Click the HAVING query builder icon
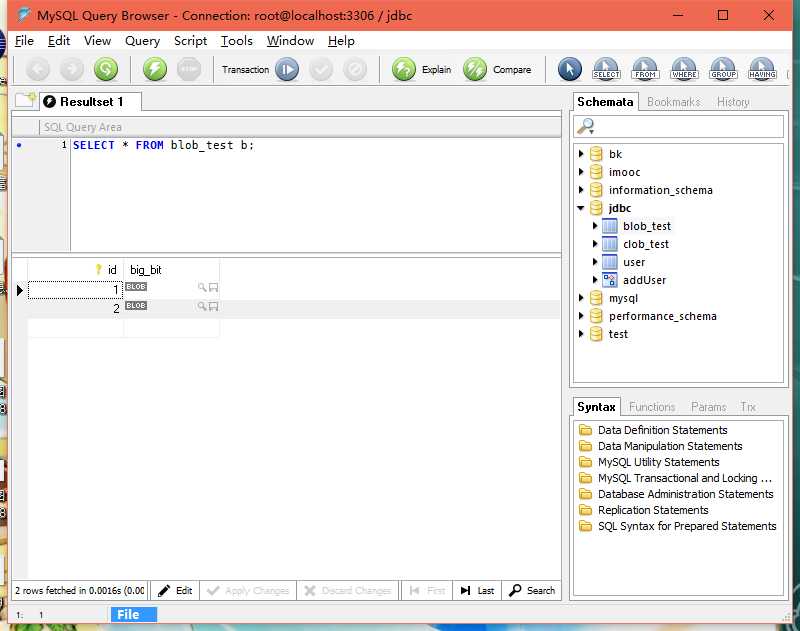Image resolution: width=800 pixels, height=631 pixels. tap(762, 69)
